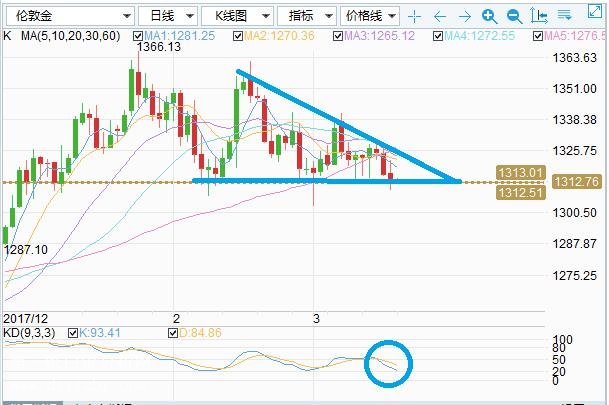Open the 日线 timeframe dropdown
609x405 pixels.
tap(162, 16)
